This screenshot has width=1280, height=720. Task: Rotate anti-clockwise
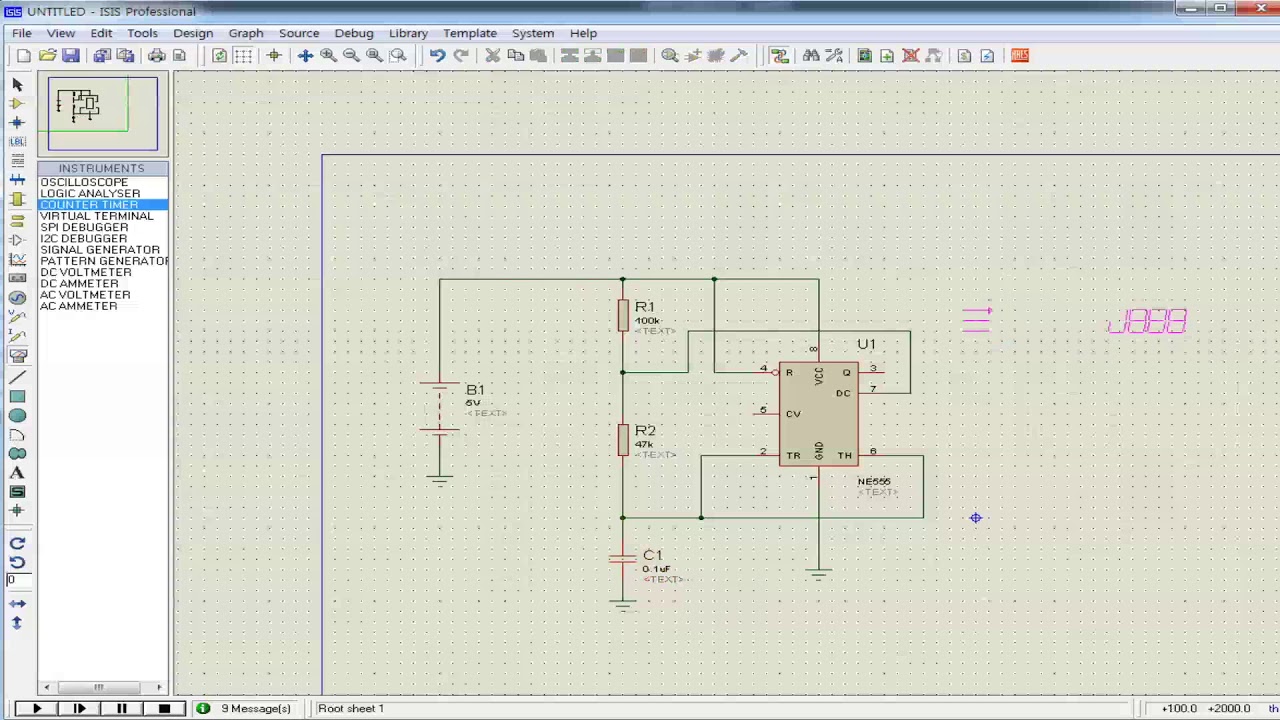tap(17, 562)
